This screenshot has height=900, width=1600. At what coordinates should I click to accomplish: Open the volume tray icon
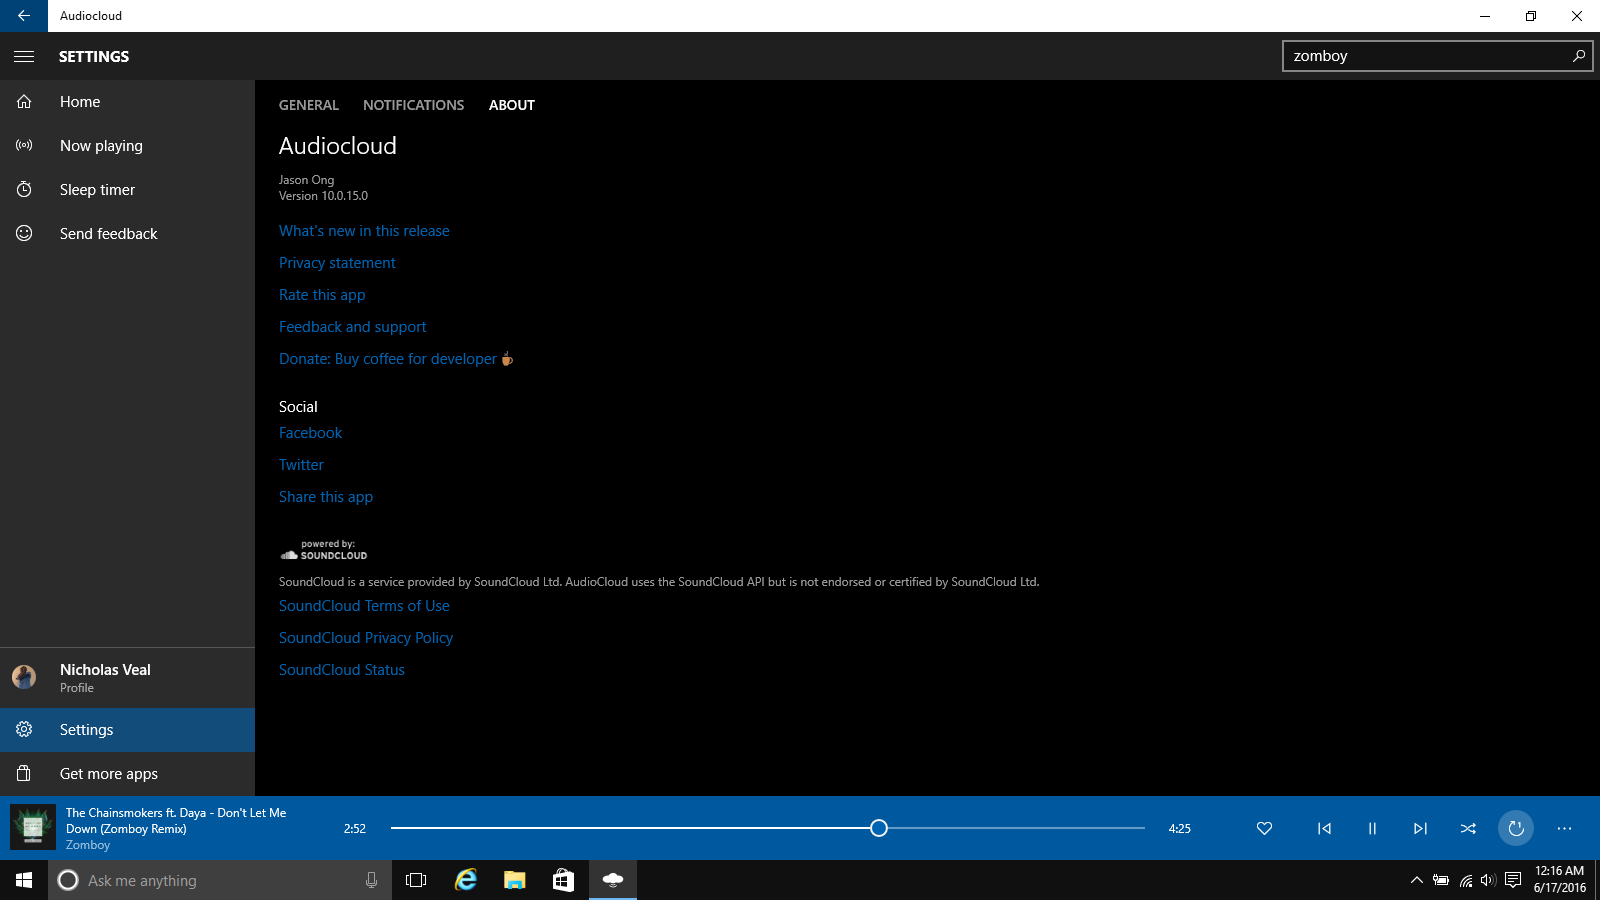click(x=1488, y=880)
